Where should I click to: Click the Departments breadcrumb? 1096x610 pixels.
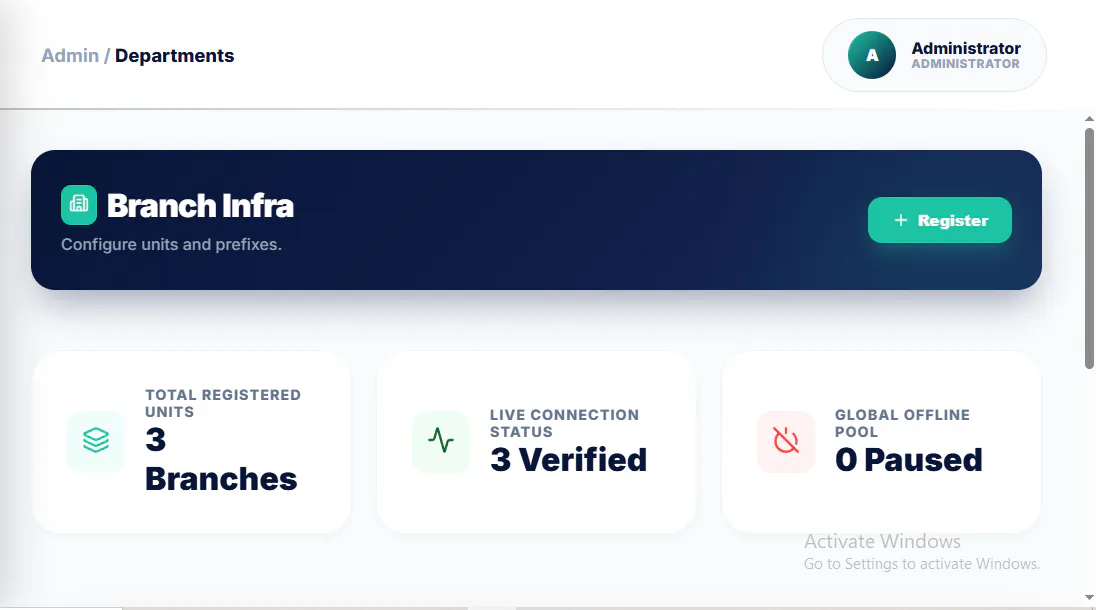[175, 55]
